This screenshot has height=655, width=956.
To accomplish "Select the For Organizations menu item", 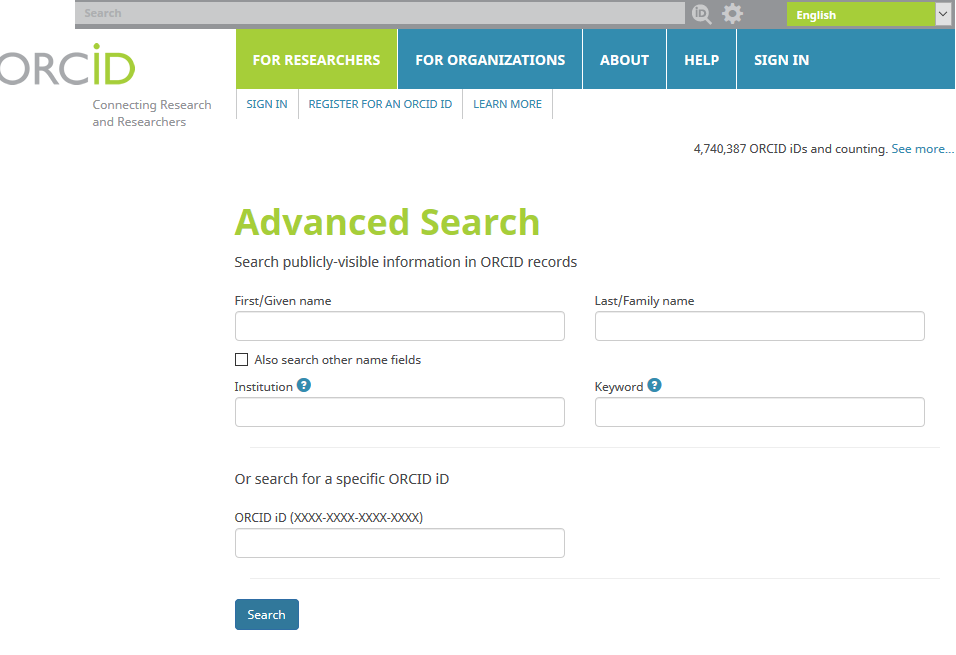I will [490, 60].
